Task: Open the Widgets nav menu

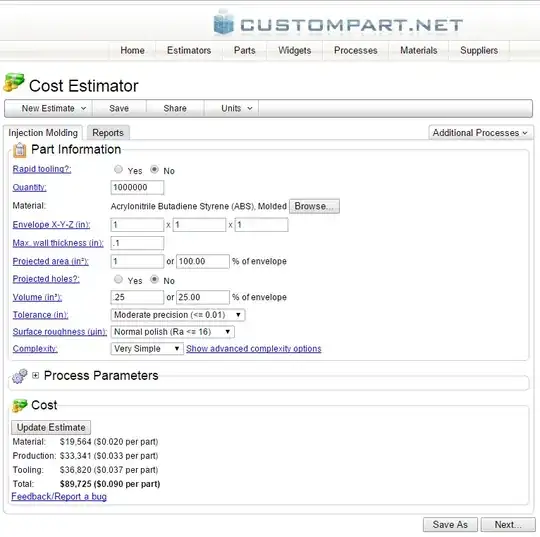Action: coord(294,50)
